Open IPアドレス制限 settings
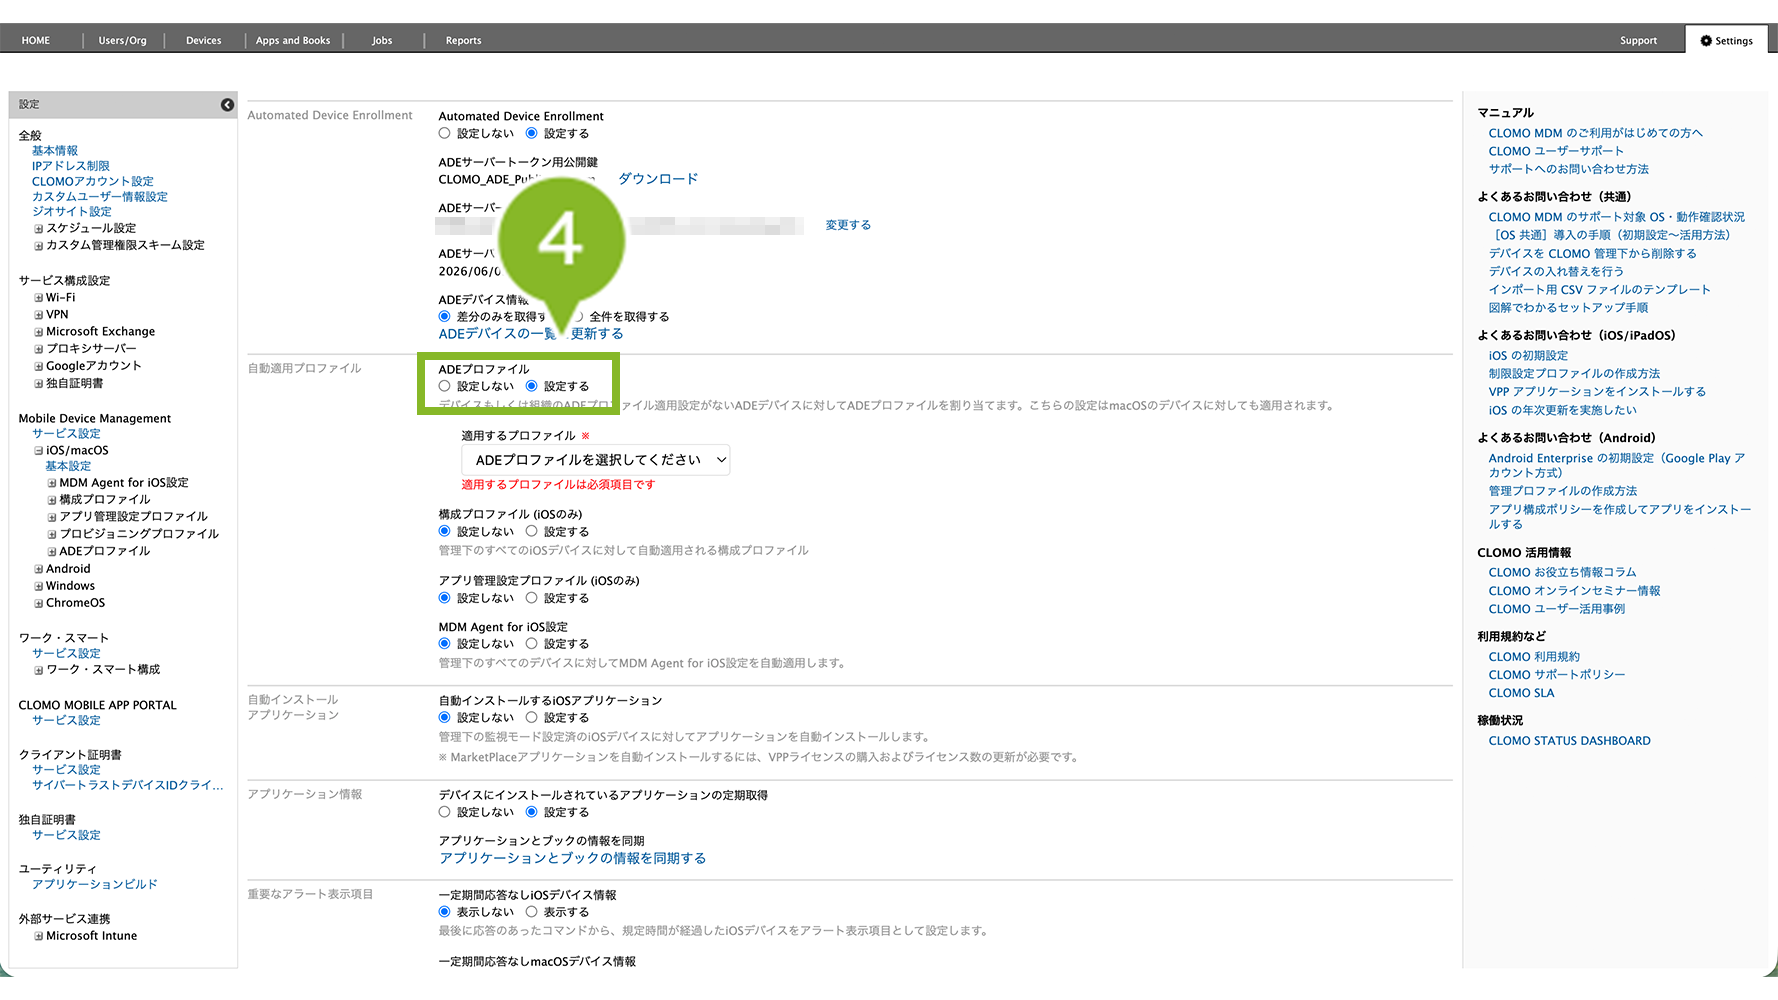Image resolution: width=1778 pixels, height=1000 pixels. pos(71,166)
